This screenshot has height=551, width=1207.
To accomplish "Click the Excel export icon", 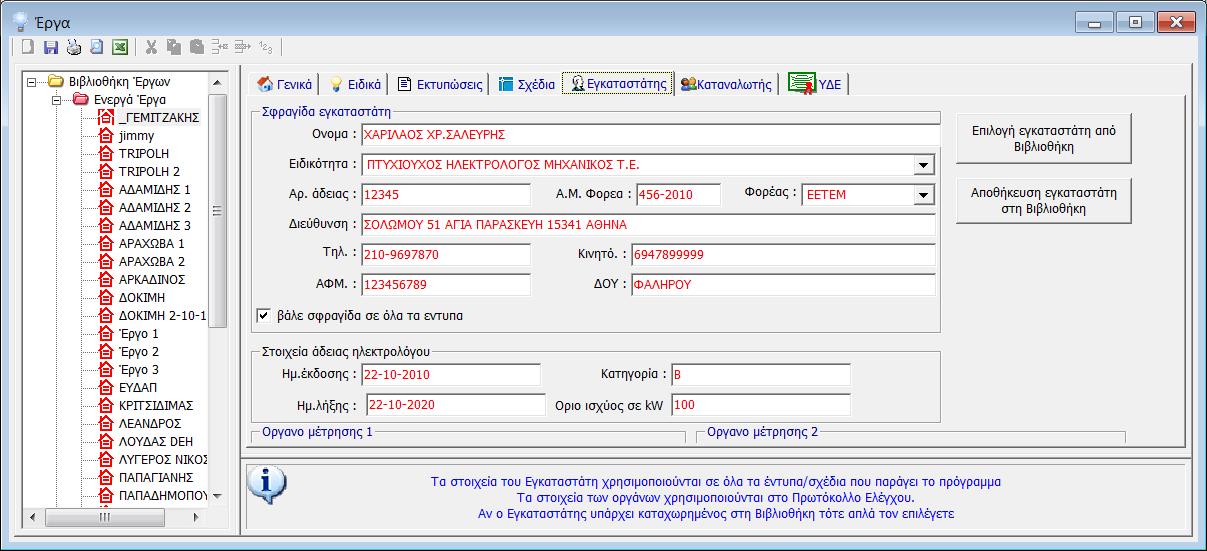I will point(120,46).
